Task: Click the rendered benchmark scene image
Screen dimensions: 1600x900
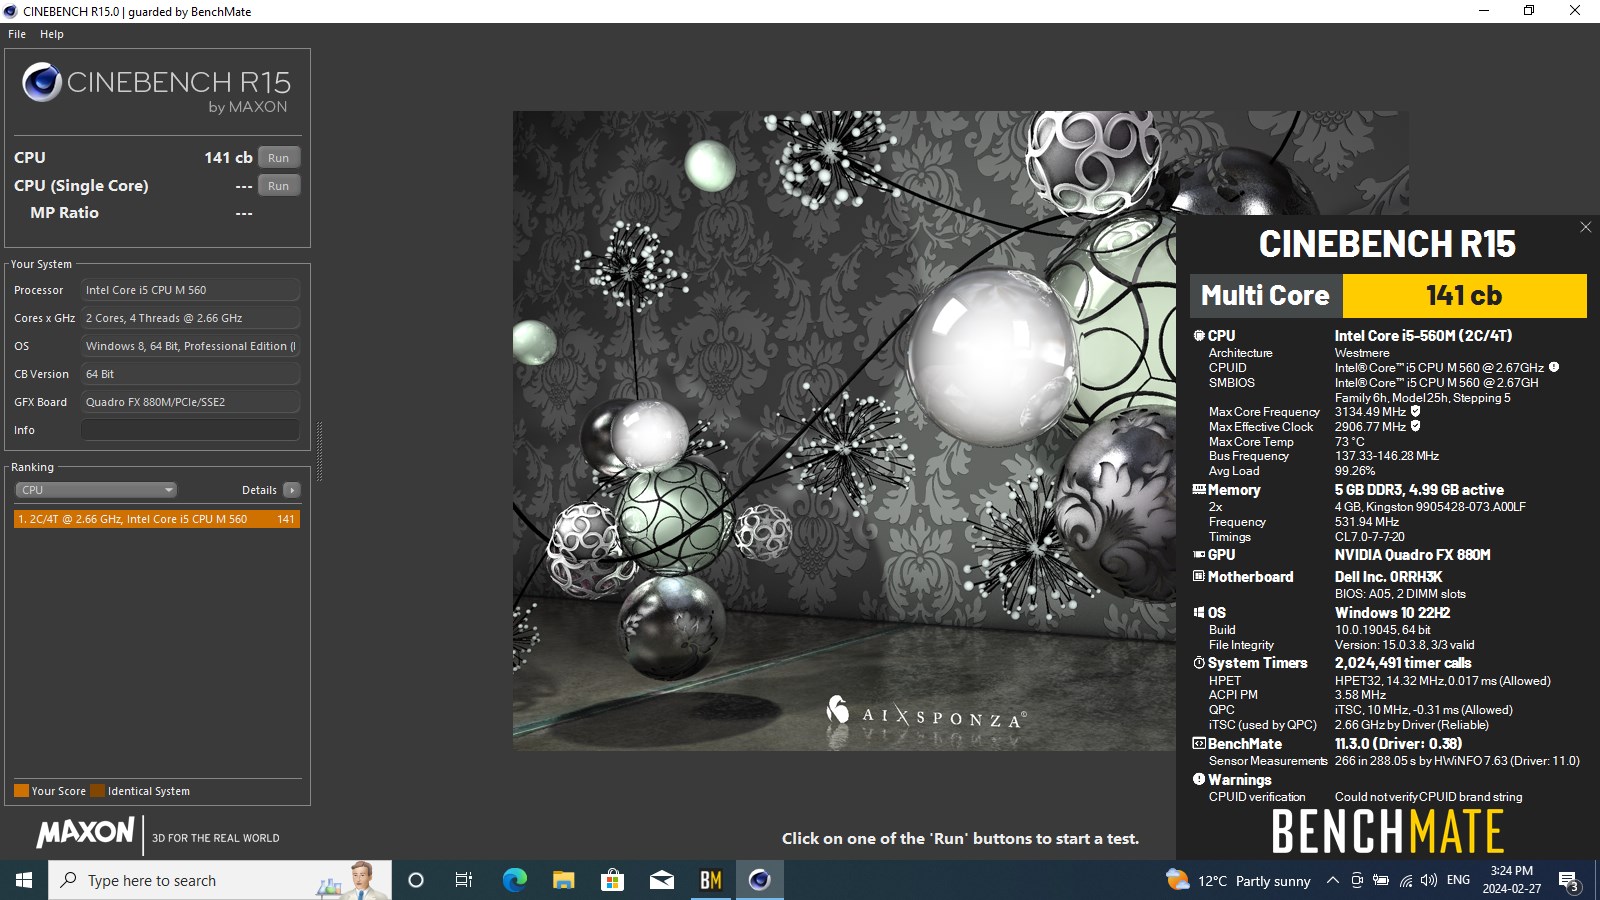Action: [844, 430]
